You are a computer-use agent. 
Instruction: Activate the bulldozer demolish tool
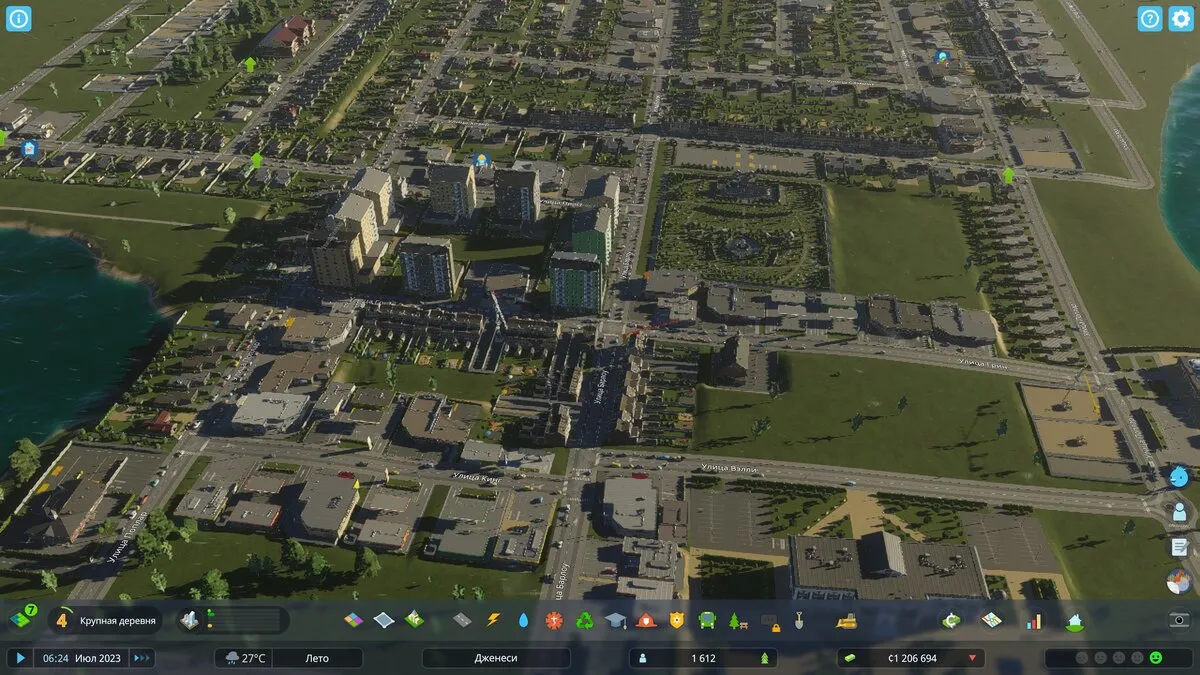(846, 620)
